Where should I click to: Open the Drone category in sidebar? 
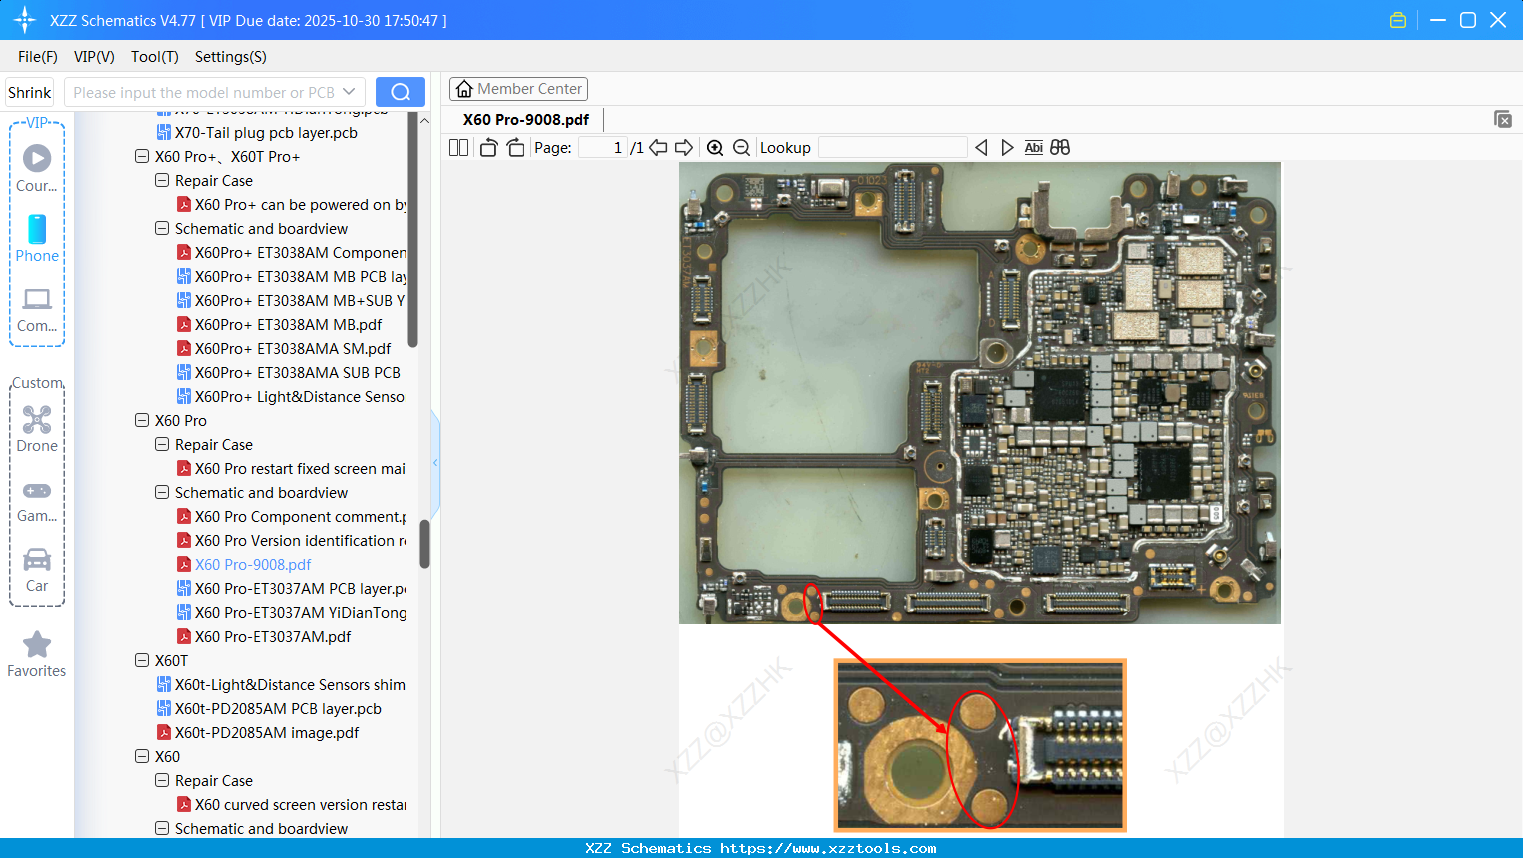point(37,429)
